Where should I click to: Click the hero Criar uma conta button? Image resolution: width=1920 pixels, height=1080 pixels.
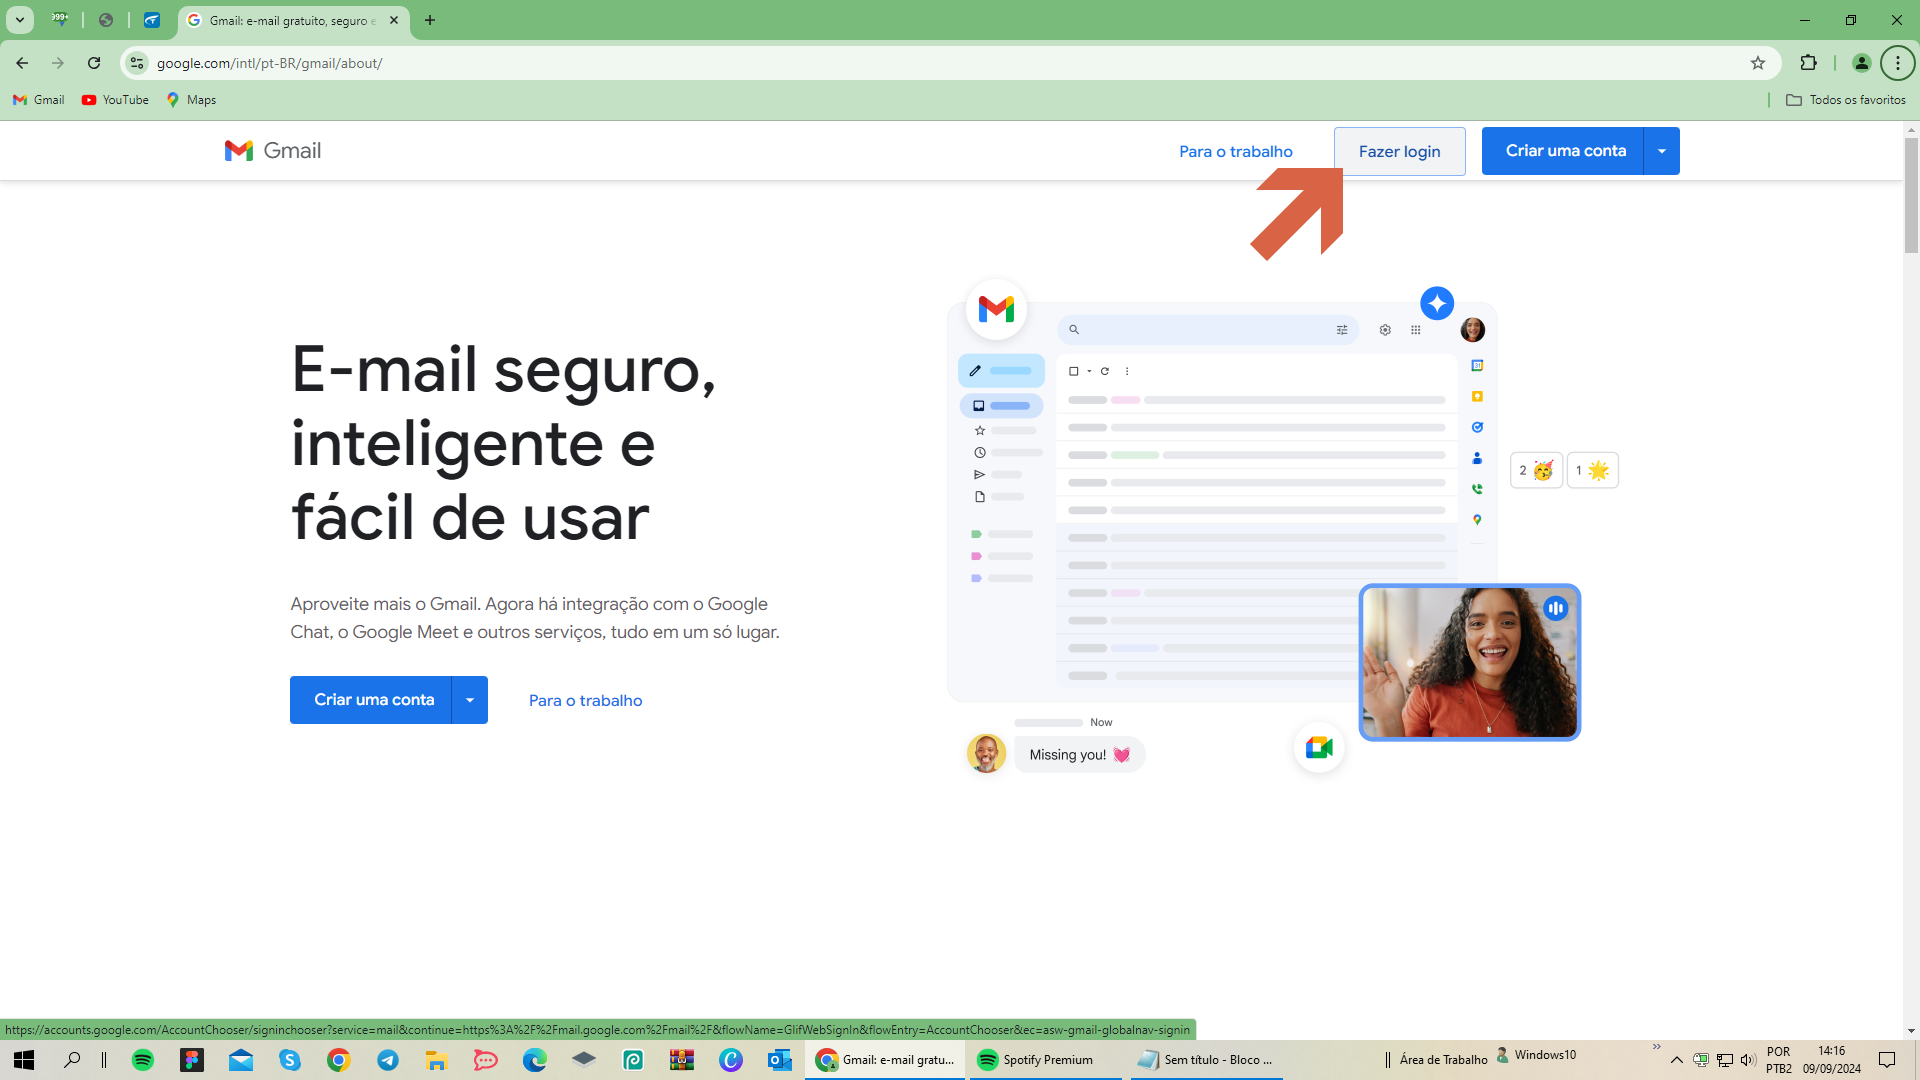[371, 700]
